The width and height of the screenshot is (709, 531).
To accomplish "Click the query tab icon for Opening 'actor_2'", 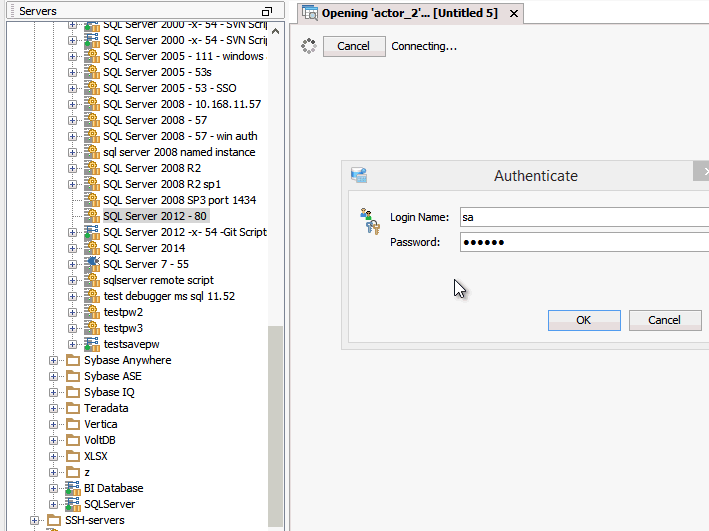I will 310,13.
